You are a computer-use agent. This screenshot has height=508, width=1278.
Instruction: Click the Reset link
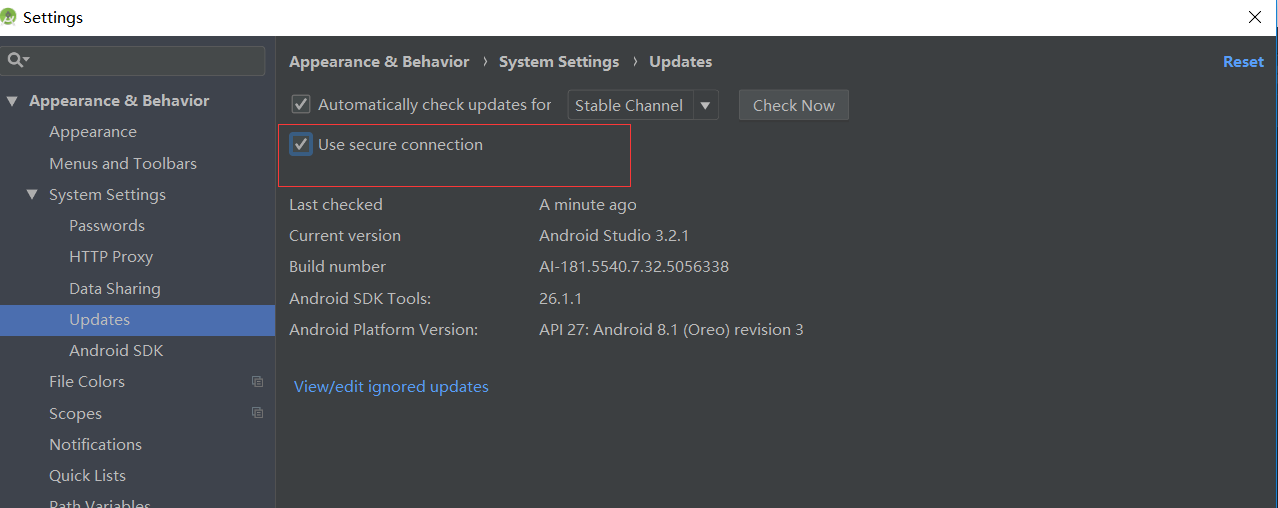1243,62
